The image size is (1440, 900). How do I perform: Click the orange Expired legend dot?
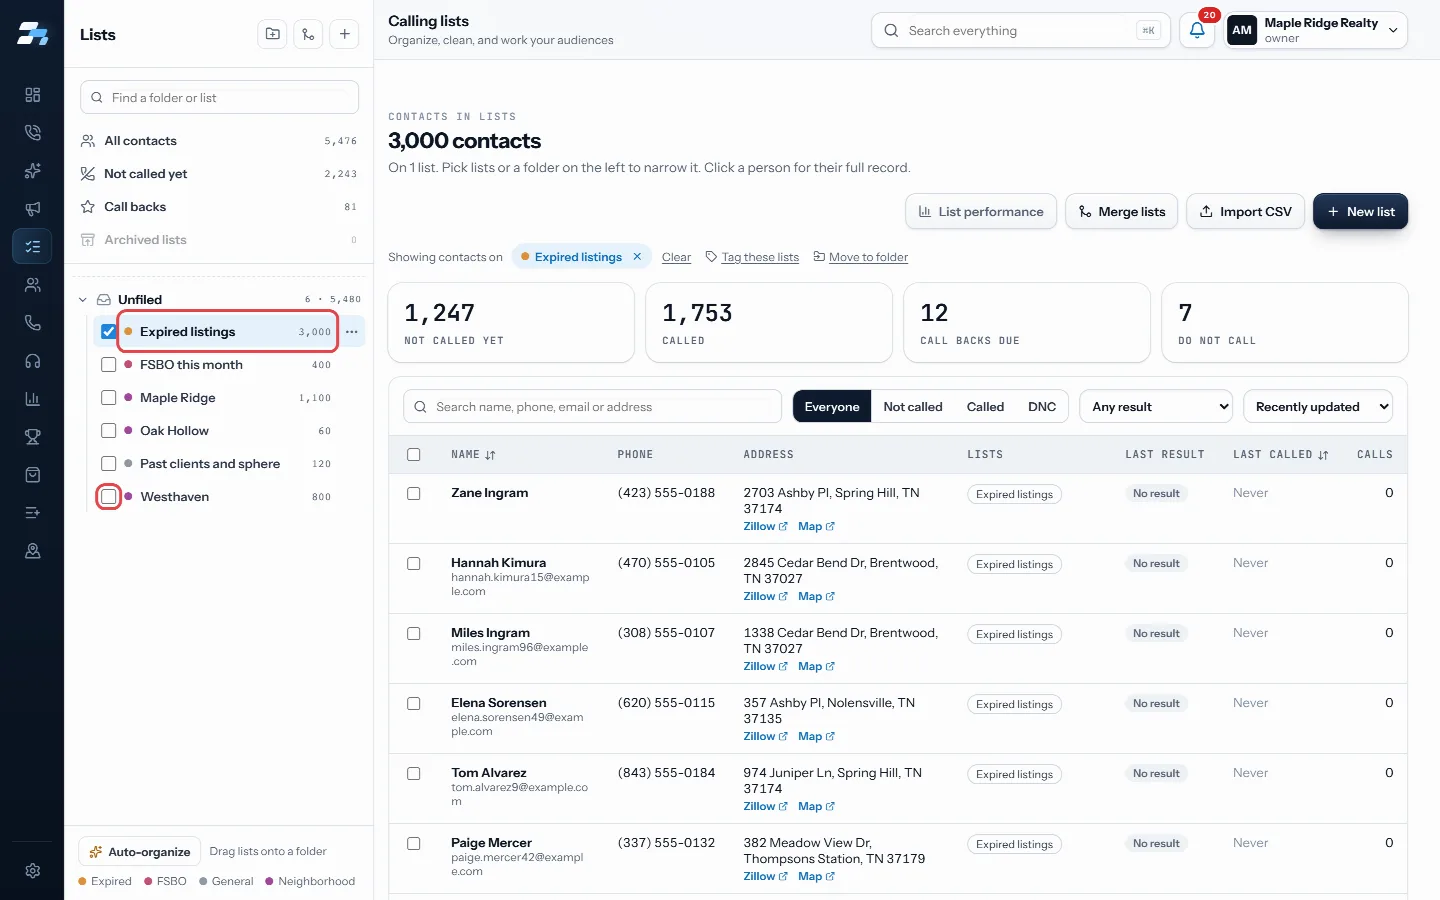click(x=83, y=881)
